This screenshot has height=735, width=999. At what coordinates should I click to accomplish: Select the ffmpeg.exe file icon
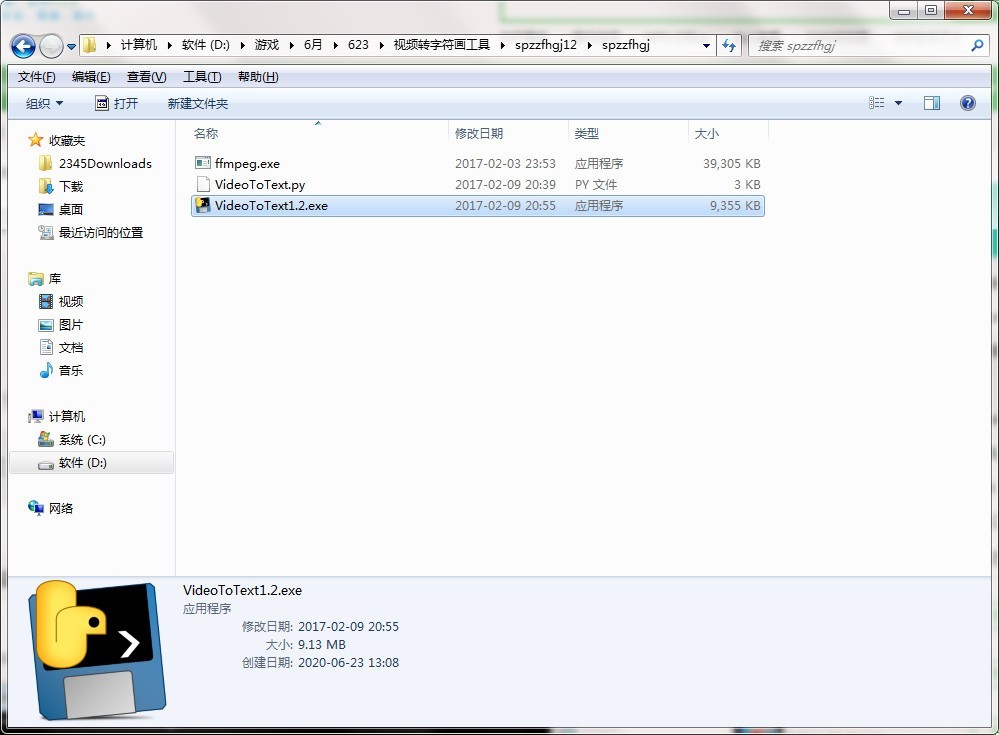(x=203, y=163)
